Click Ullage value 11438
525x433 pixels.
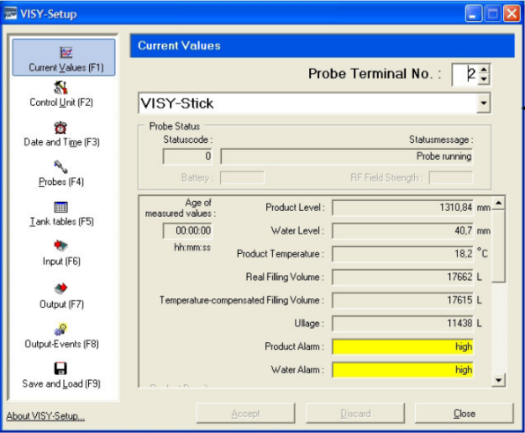click(x=402, y=323)
